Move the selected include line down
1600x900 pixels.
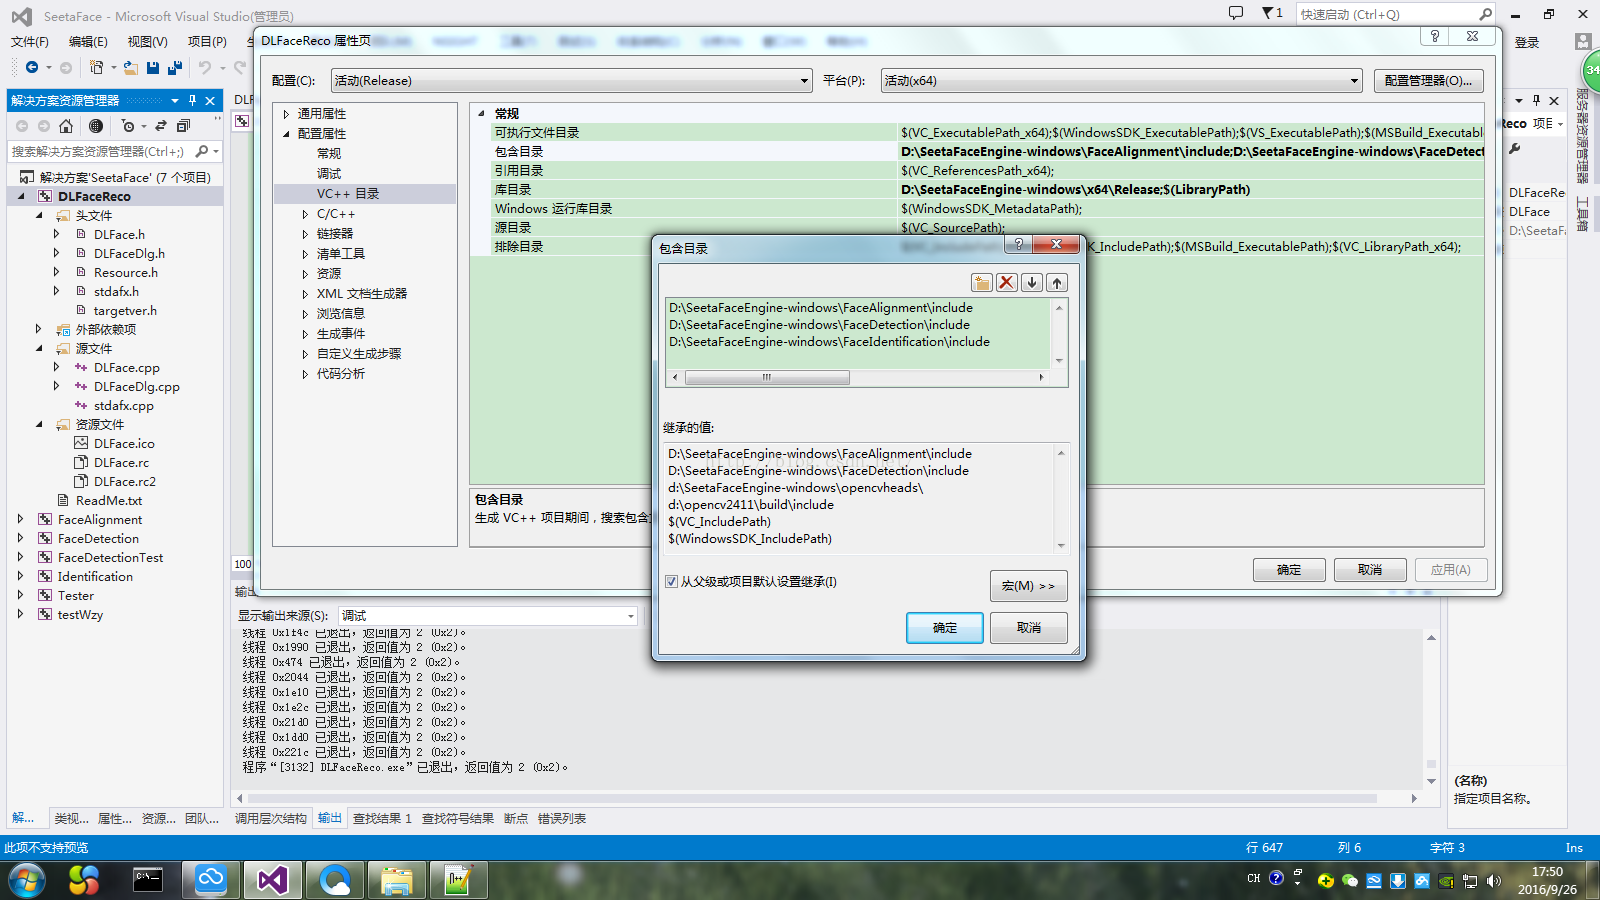pos(1032,282)
